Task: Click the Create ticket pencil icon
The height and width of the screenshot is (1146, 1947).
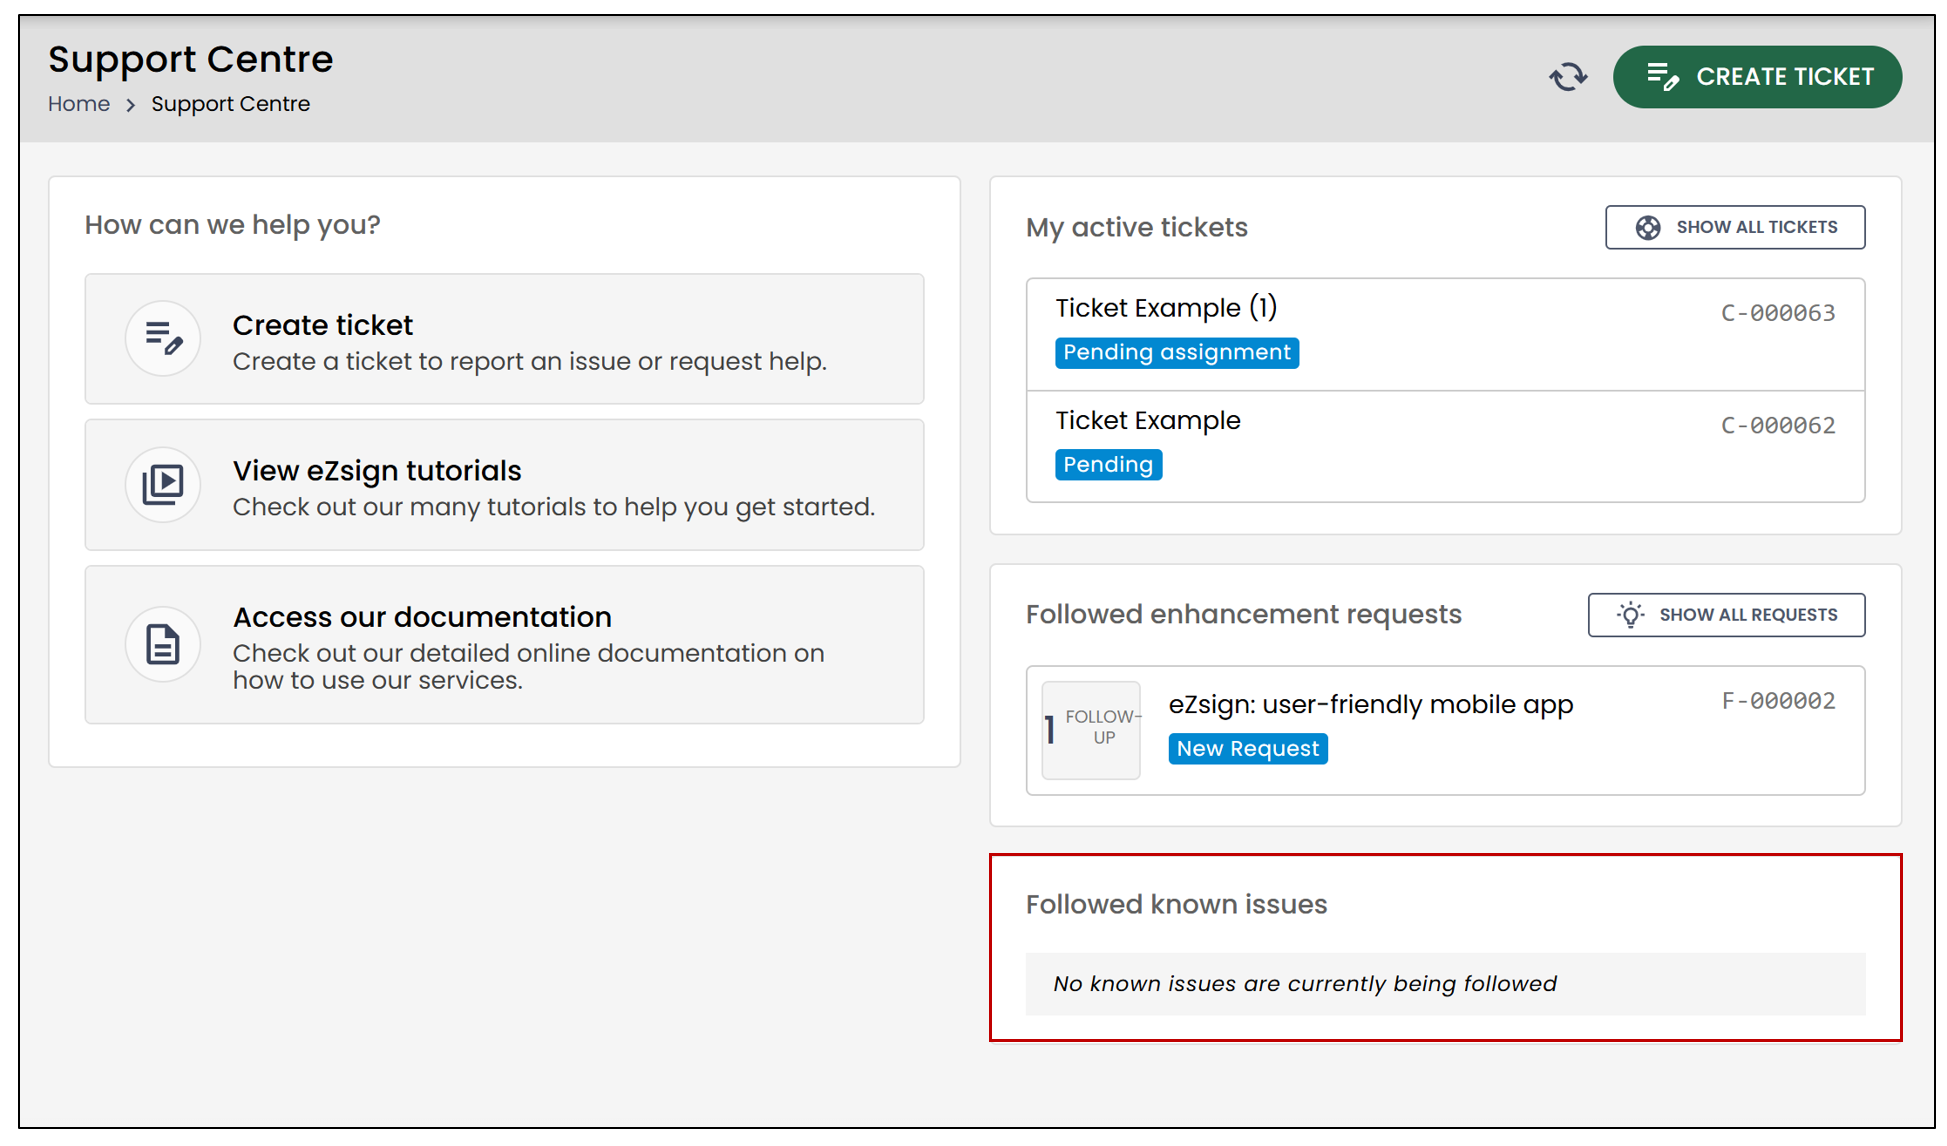Action: point(163,338)
